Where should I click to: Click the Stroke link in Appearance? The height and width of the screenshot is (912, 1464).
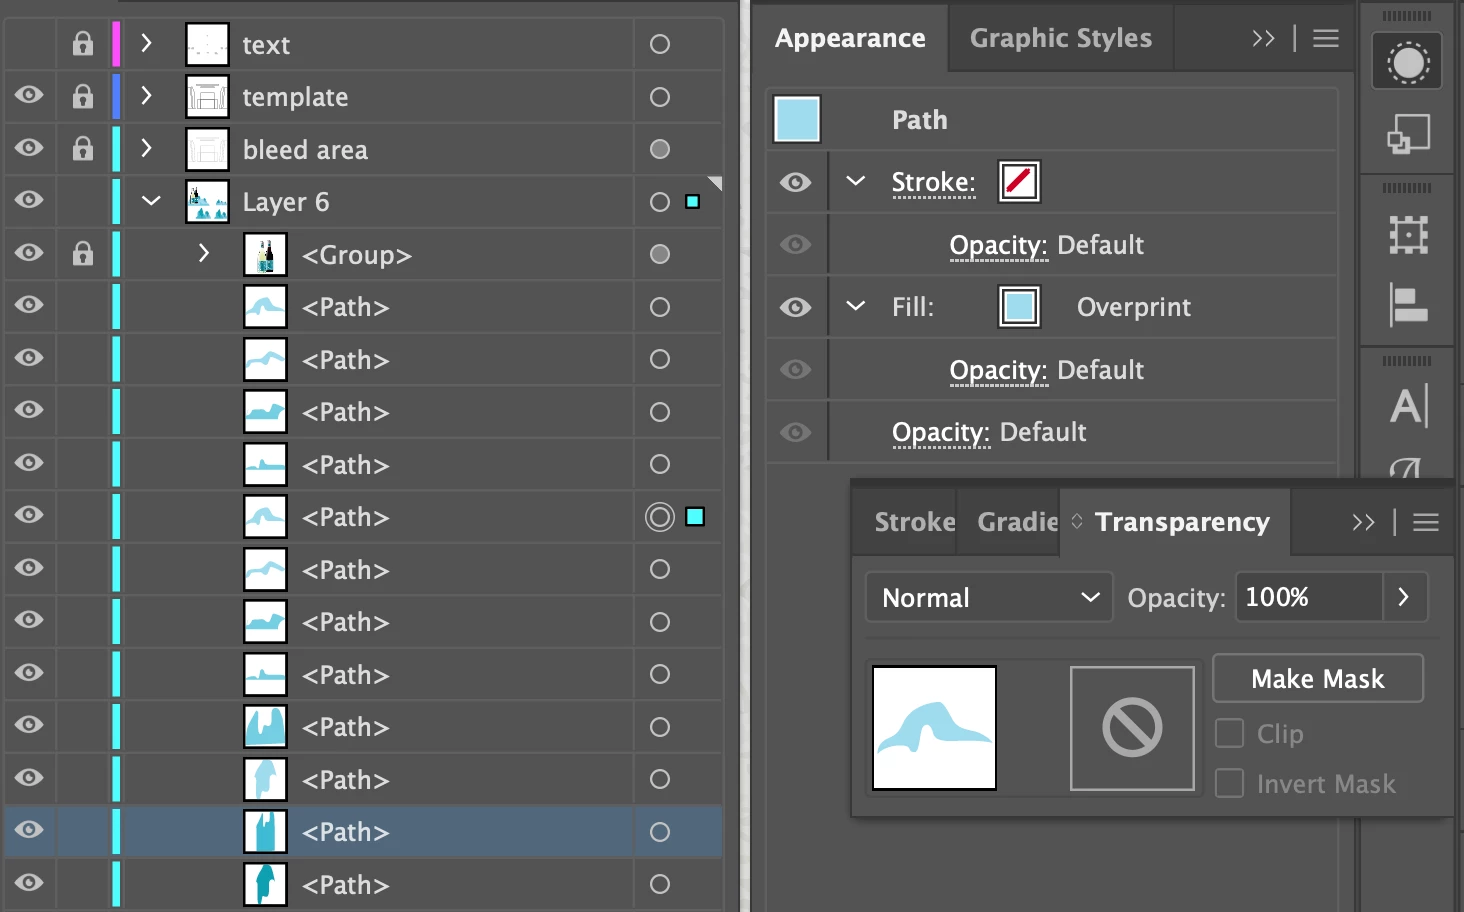933,182
